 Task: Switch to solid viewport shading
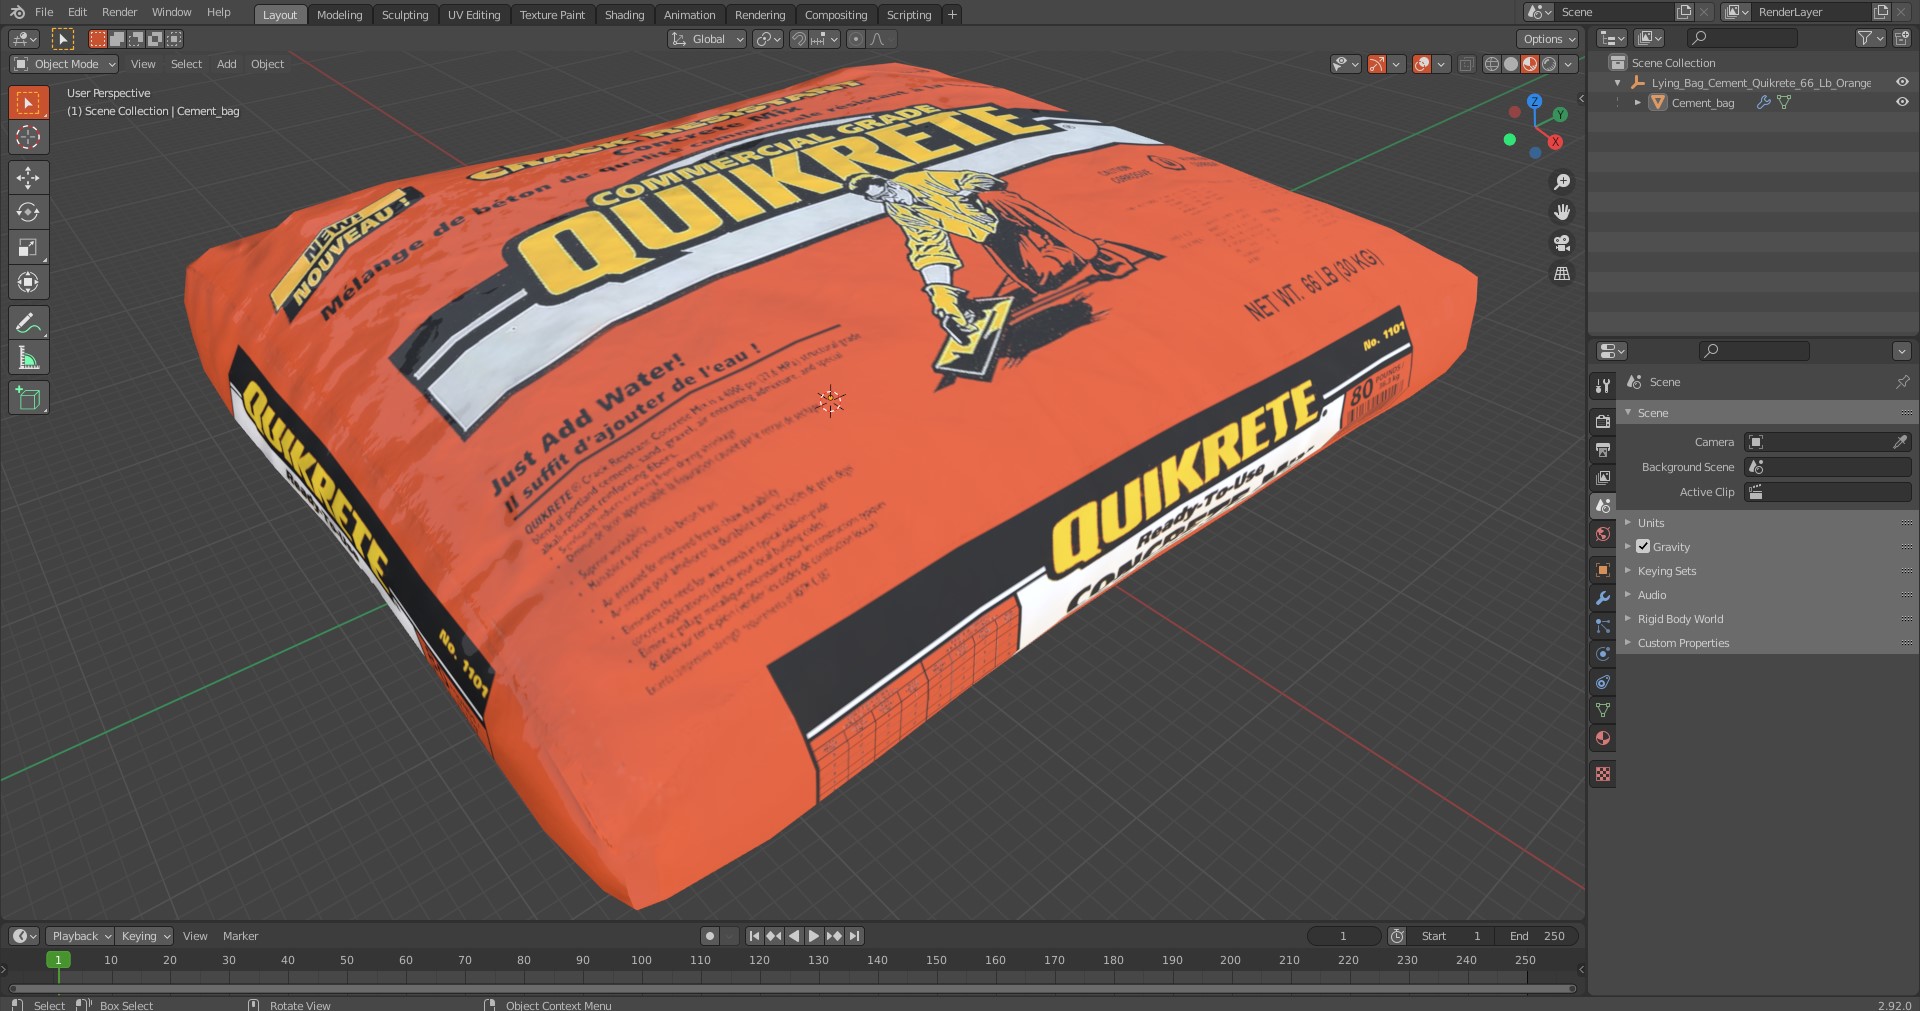pyautogui.click(x=1511, y=64)
